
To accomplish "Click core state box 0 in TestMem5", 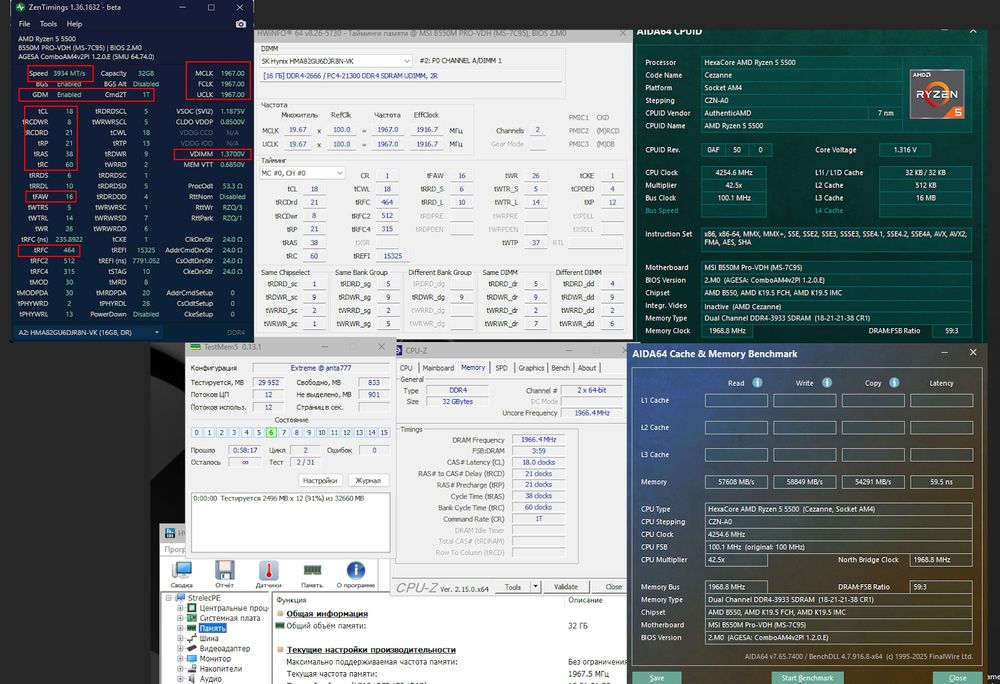I will 196,432.
